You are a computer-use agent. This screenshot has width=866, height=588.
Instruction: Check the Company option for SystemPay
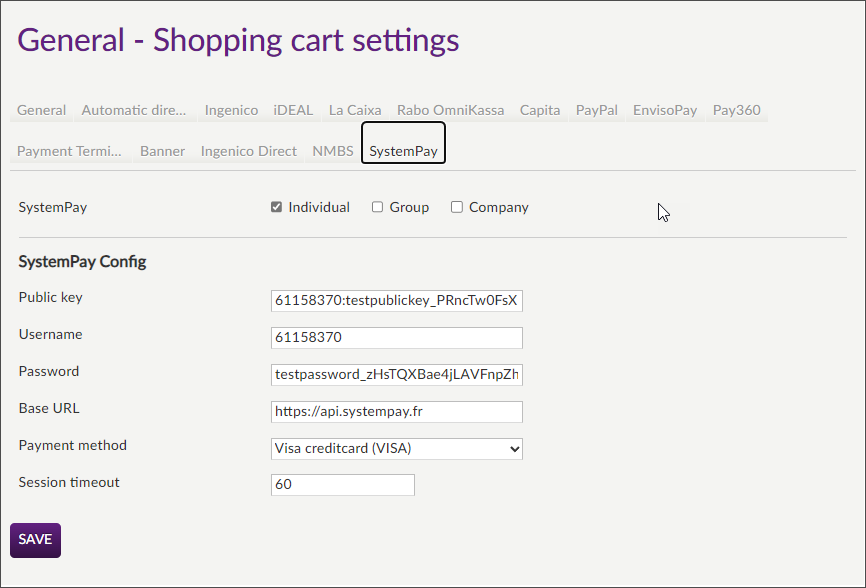(x=456, y=207)
